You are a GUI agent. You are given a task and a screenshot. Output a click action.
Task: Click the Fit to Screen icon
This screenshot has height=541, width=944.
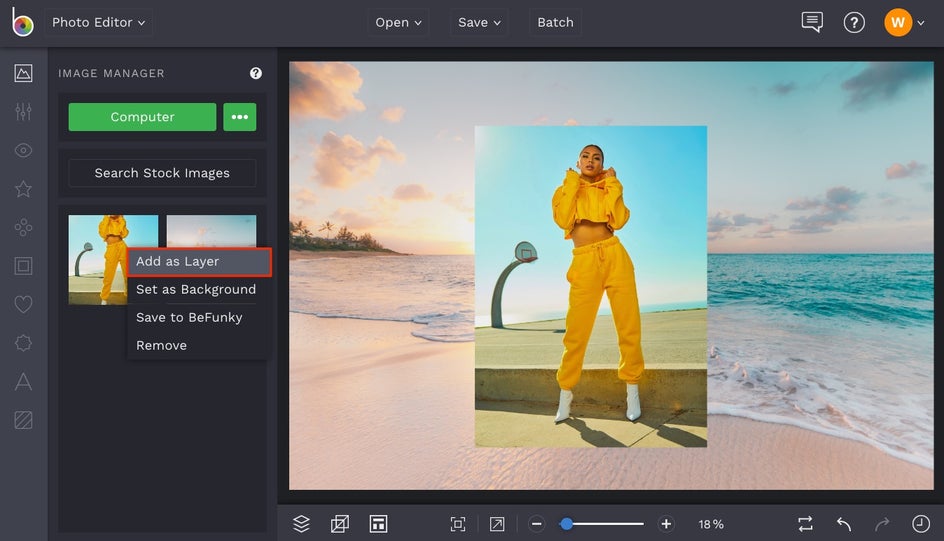point(458,524)
